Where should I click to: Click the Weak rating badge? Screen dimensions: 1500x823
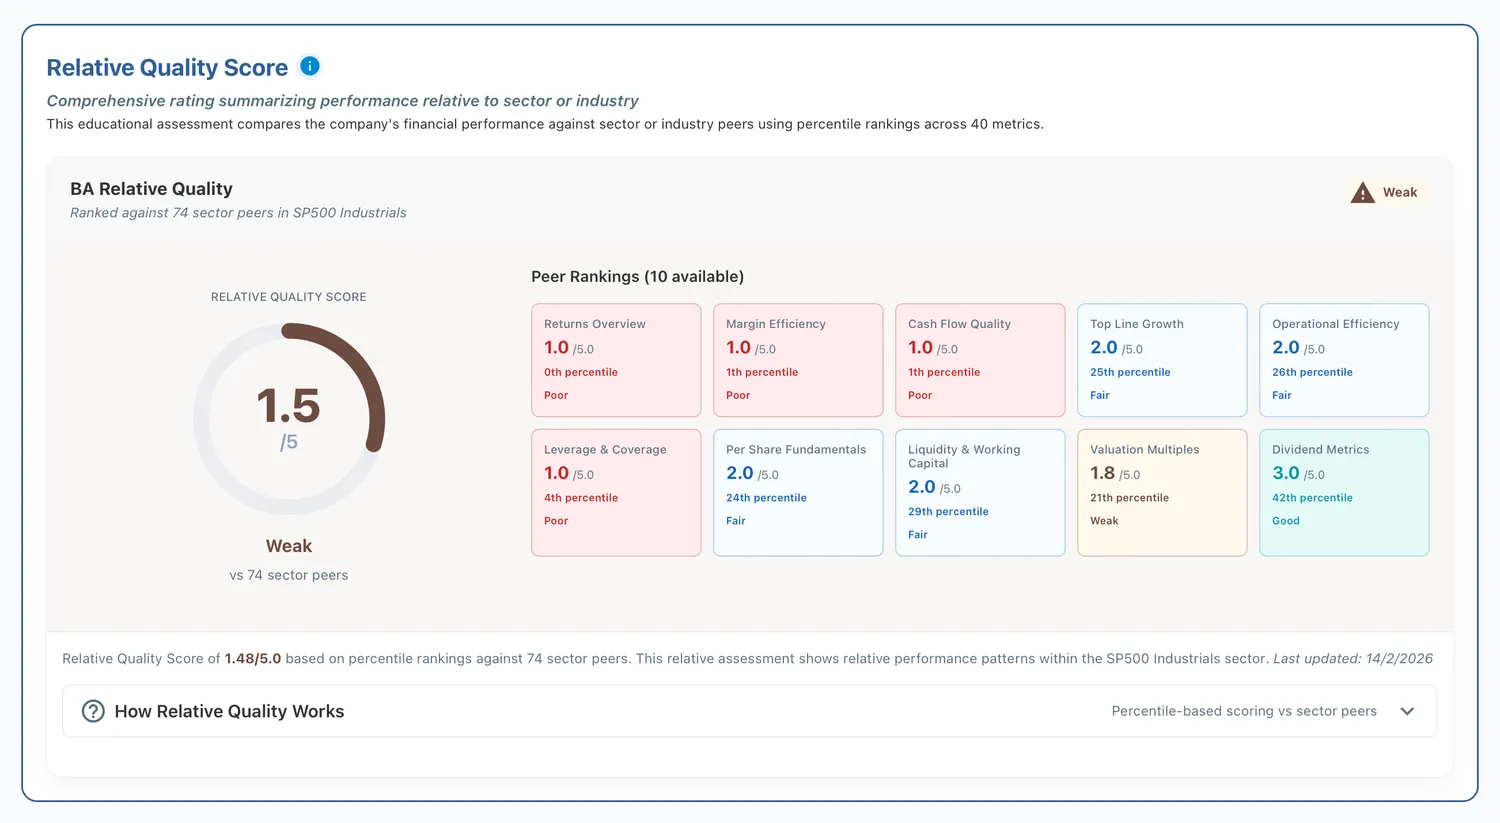tap(1385, 193)
